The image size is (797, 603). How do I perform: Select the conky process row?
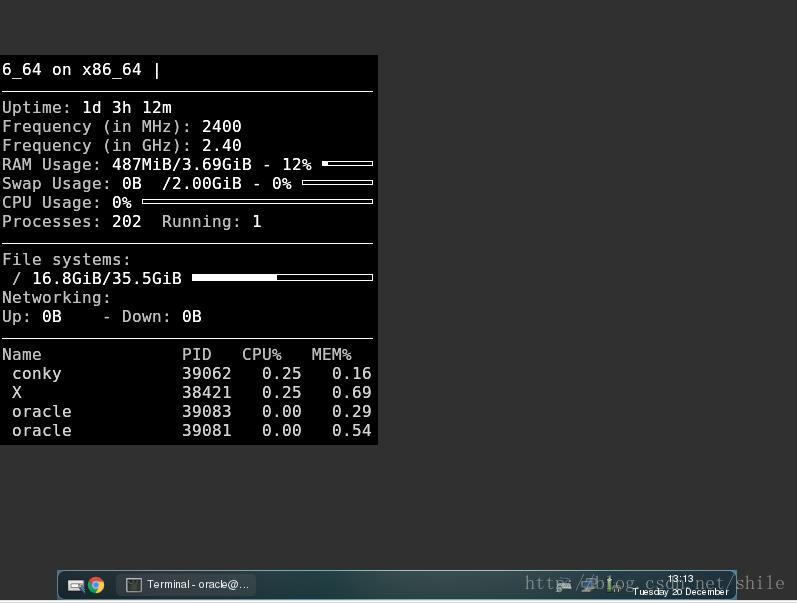pyautogui.click(x=186, y=373)
